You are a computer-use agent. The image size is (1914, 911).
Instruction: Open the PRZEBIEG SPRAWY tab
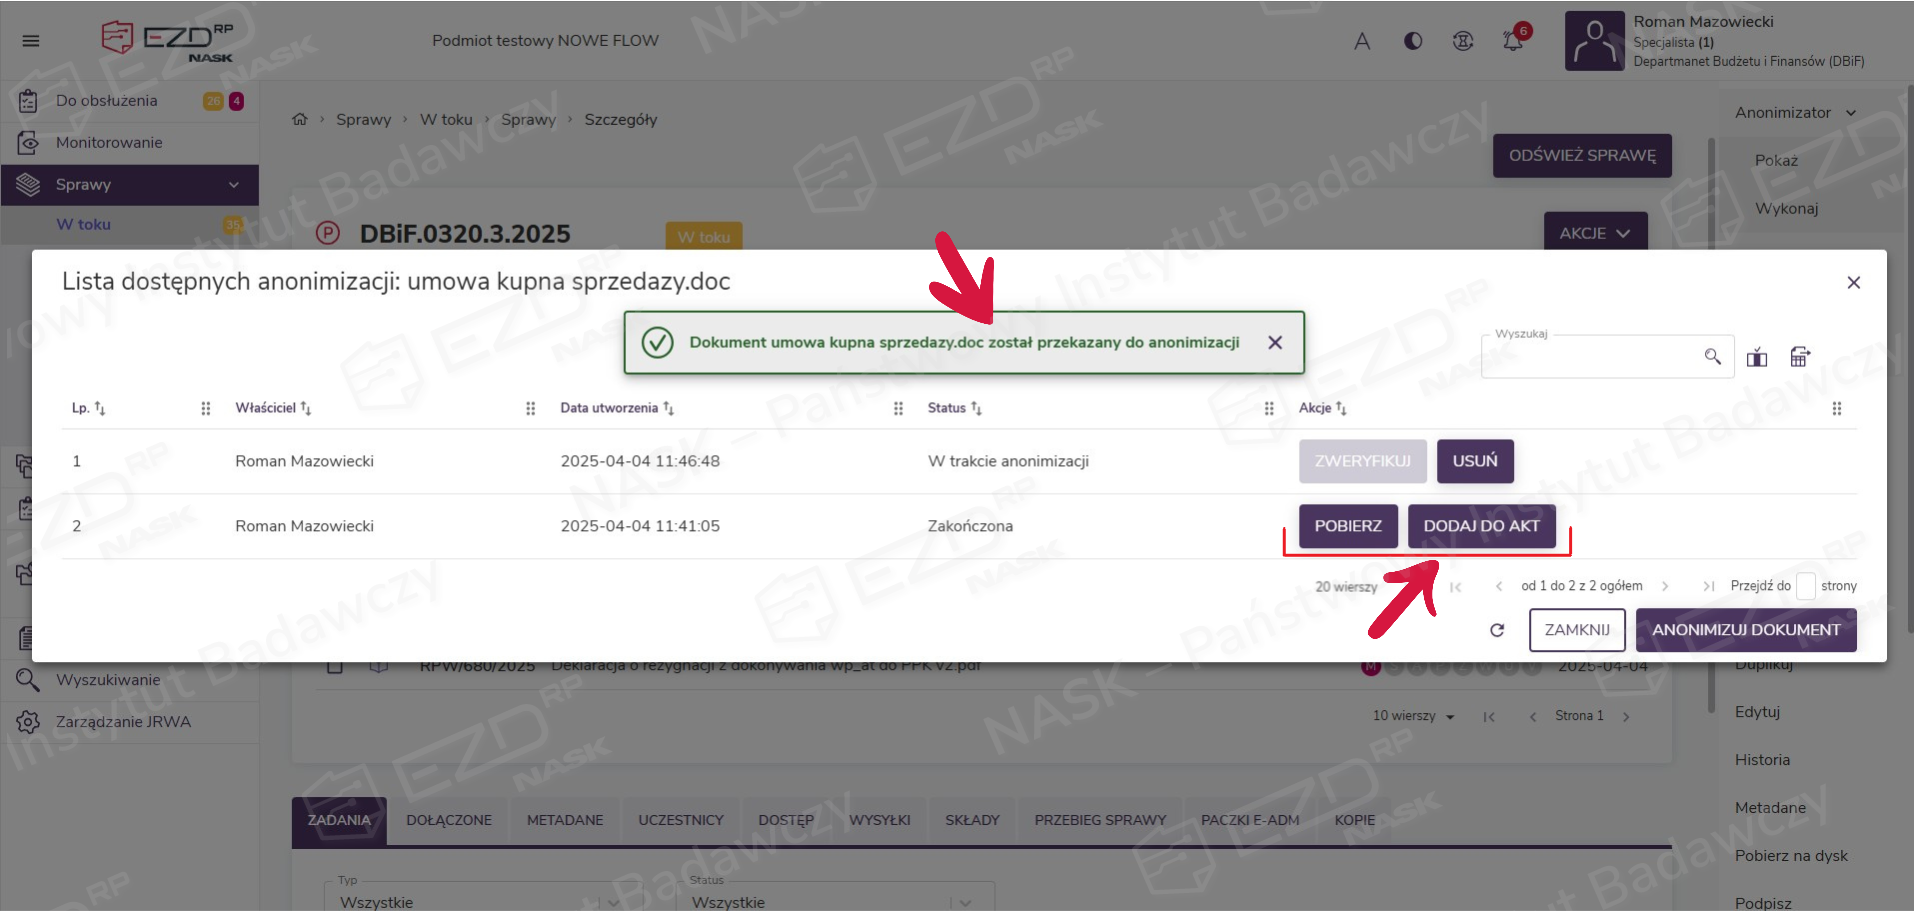[1100, 820]
